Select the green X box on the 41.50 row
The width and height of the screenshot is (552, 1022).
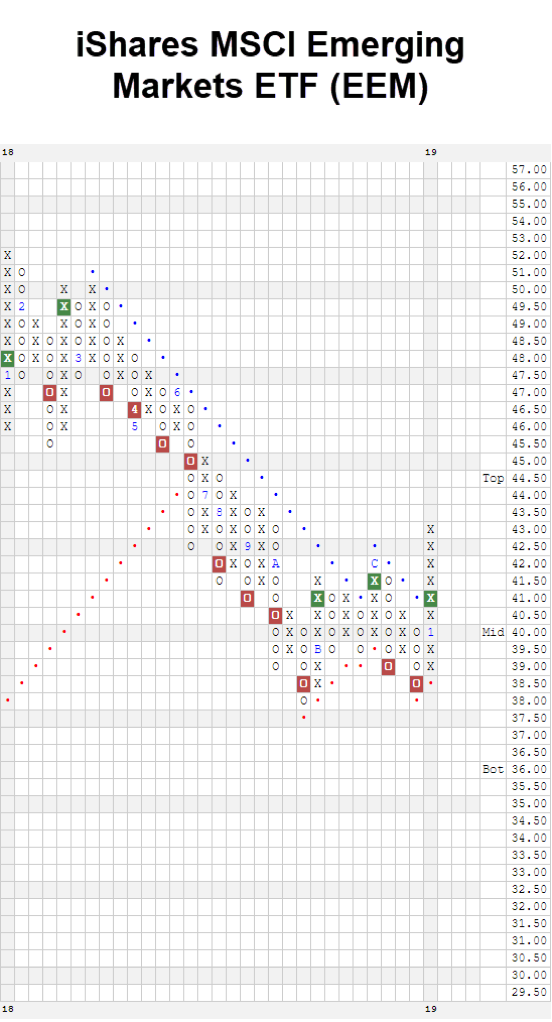[x=374, y=581]
